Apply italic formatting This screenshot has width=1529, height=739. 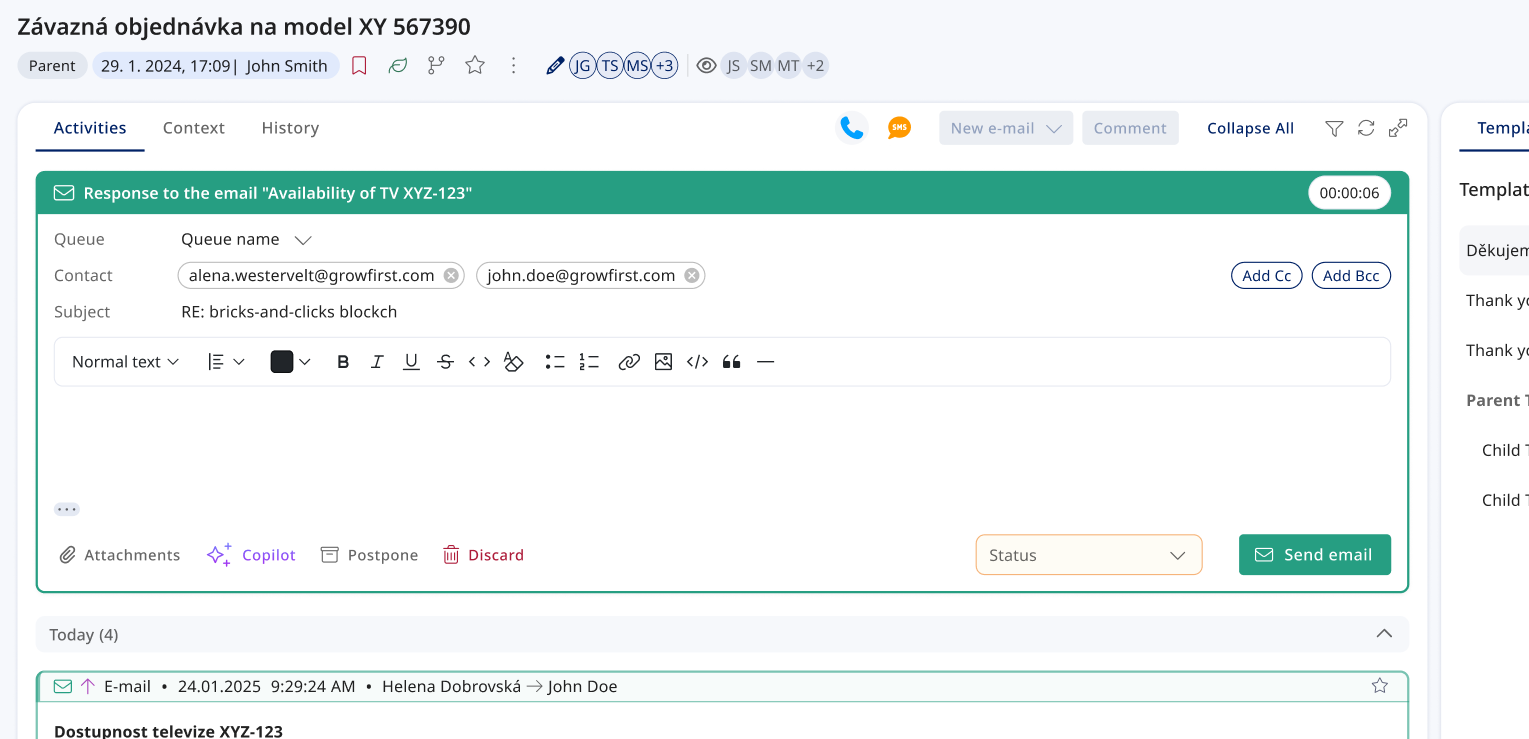pyautogui.click(x=377, y=361)
